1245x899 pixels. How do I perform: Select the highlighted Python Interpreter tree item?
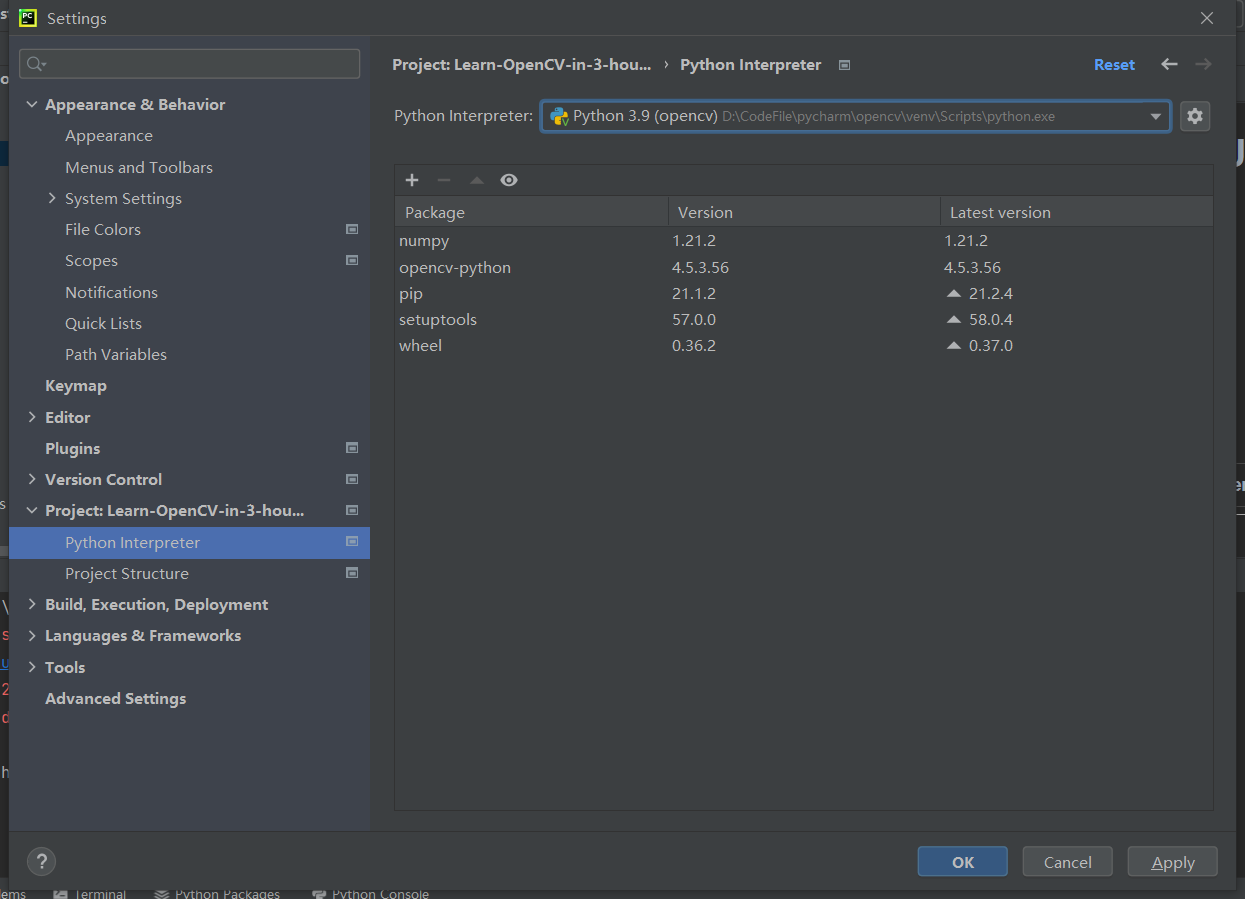point(189,542)
